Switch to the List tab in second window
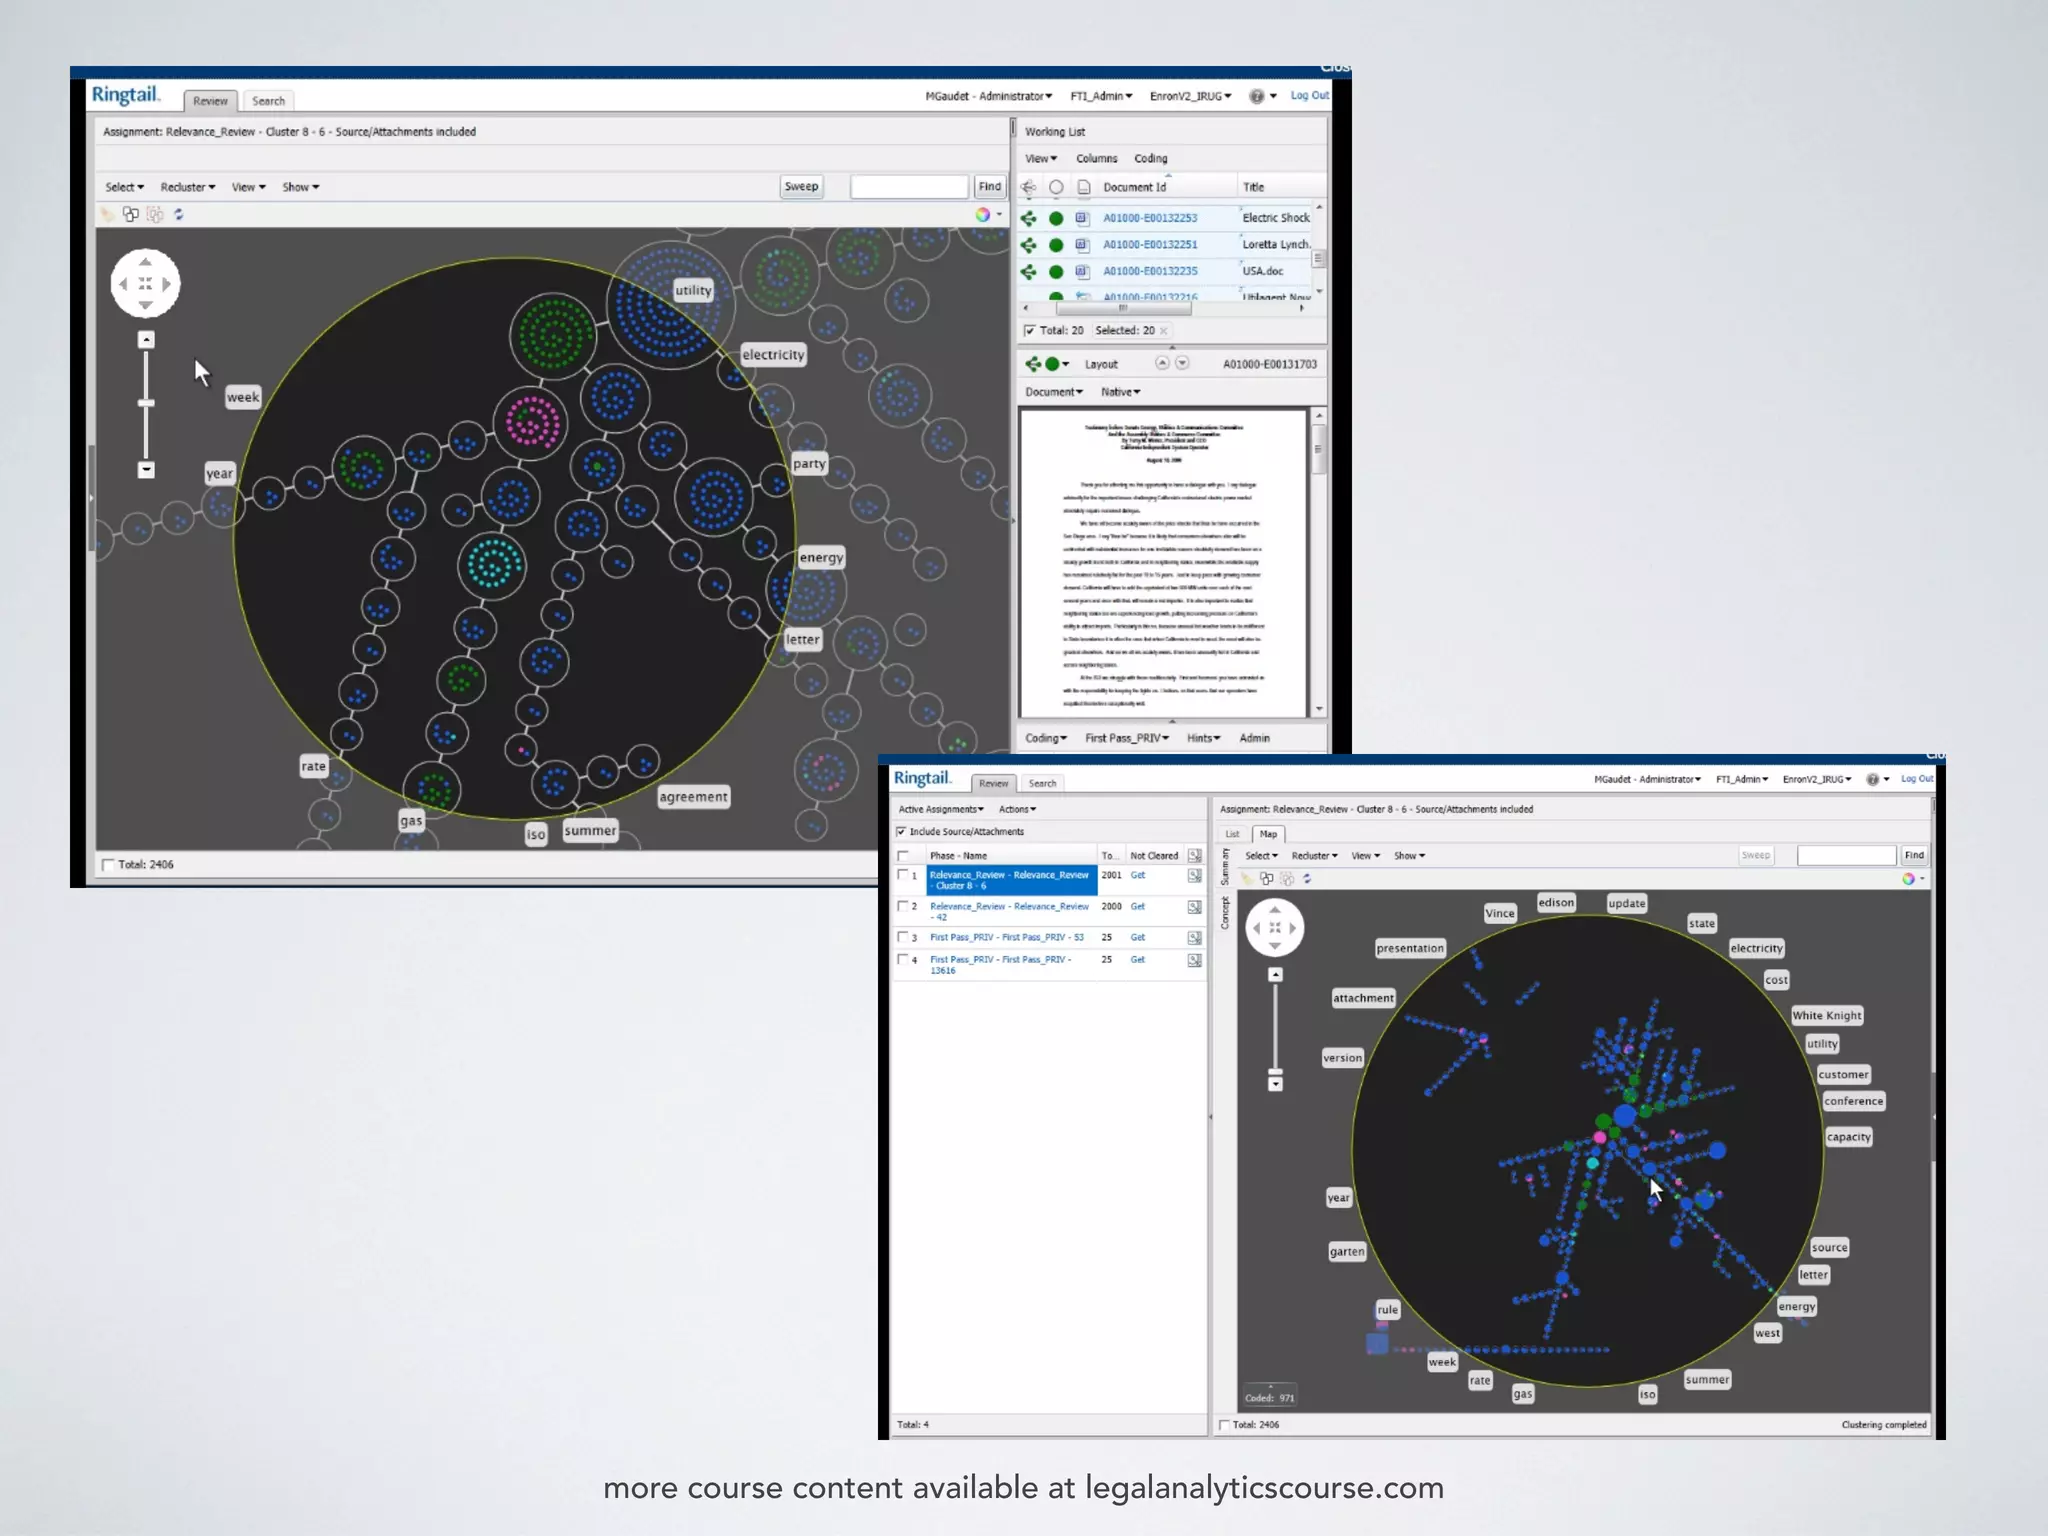2048x1536 pixels. coord(1232,834)
